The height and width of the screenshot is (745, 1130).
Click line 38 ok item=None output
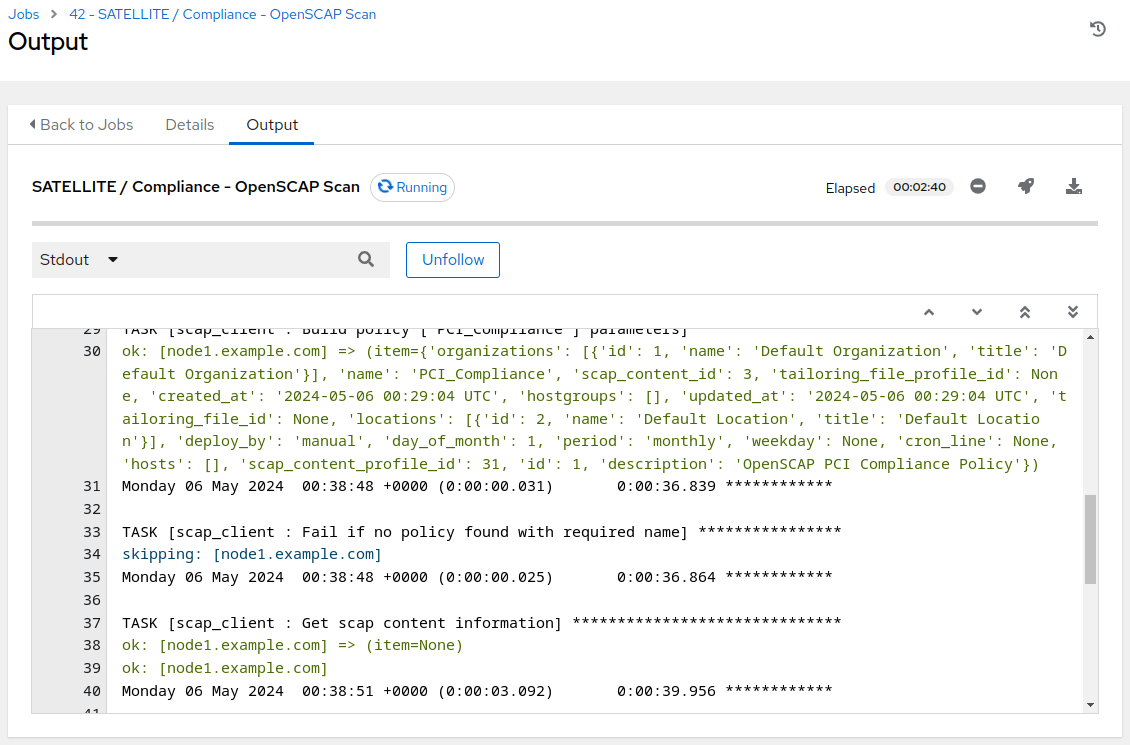tap(292, 645)
